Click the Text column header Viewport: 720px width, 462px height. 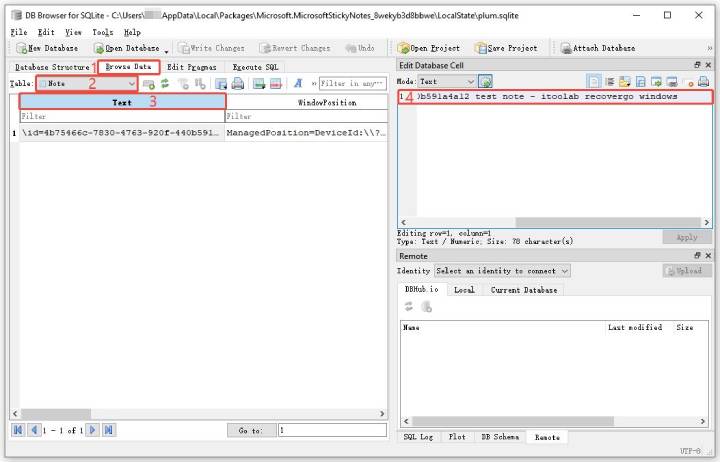pos(122,102)
